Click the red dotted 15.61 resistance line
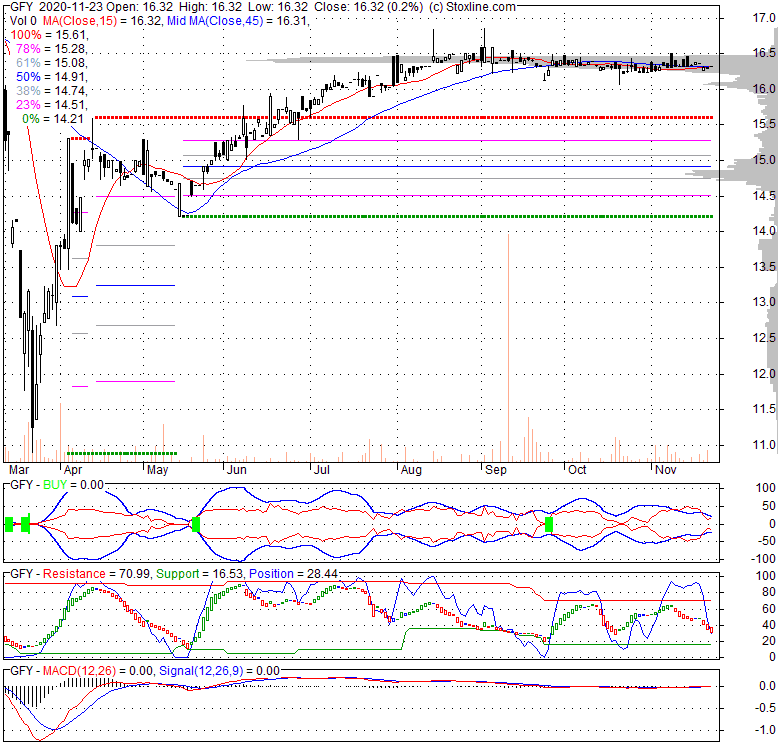The height and width of the screenshot is (745, 780). [403, 118]
